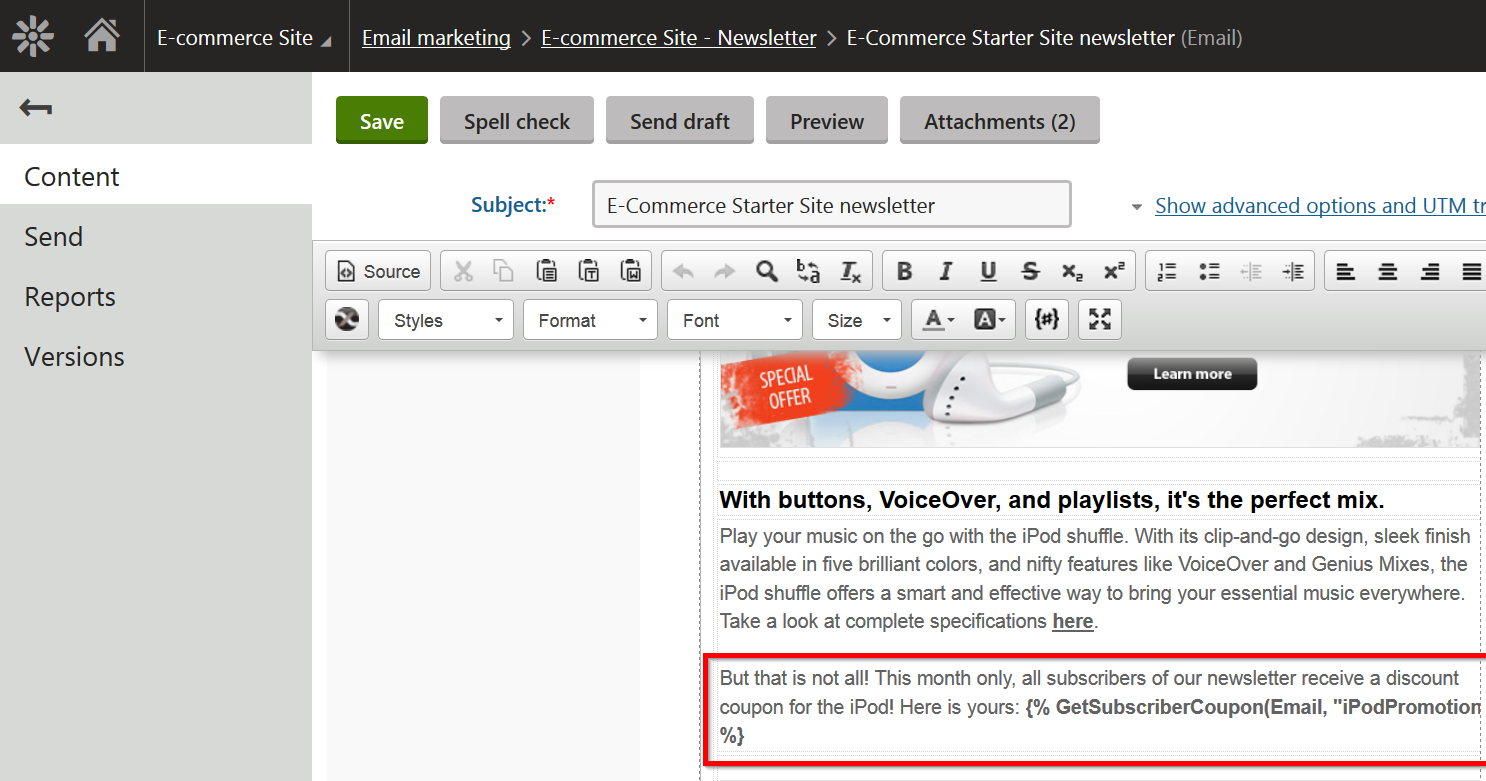This screenshot has width=1486, height=781.
Task: Open the Format dropdown
Action: coord(590,320)
